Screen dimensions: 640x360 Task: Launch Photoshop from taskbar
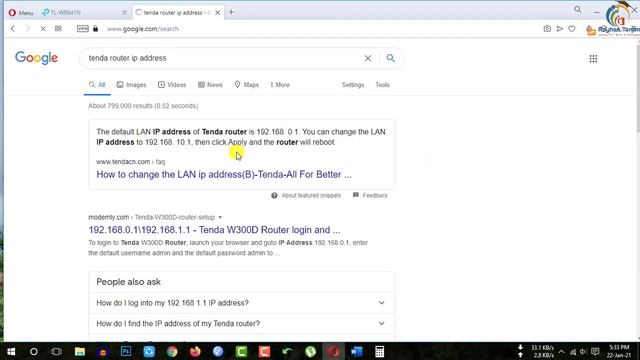[126, 351]
